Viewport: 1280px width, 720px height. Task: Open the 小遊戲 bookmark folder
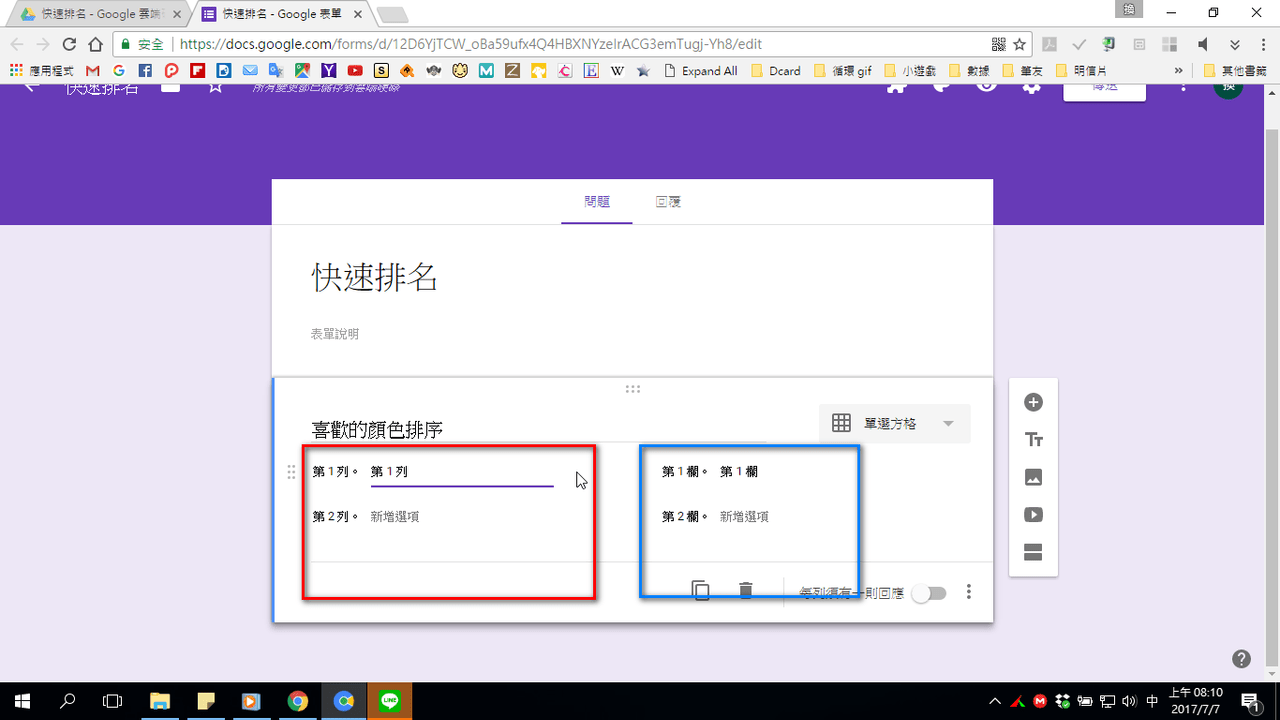pyautogui.click(x=910, y=71)
